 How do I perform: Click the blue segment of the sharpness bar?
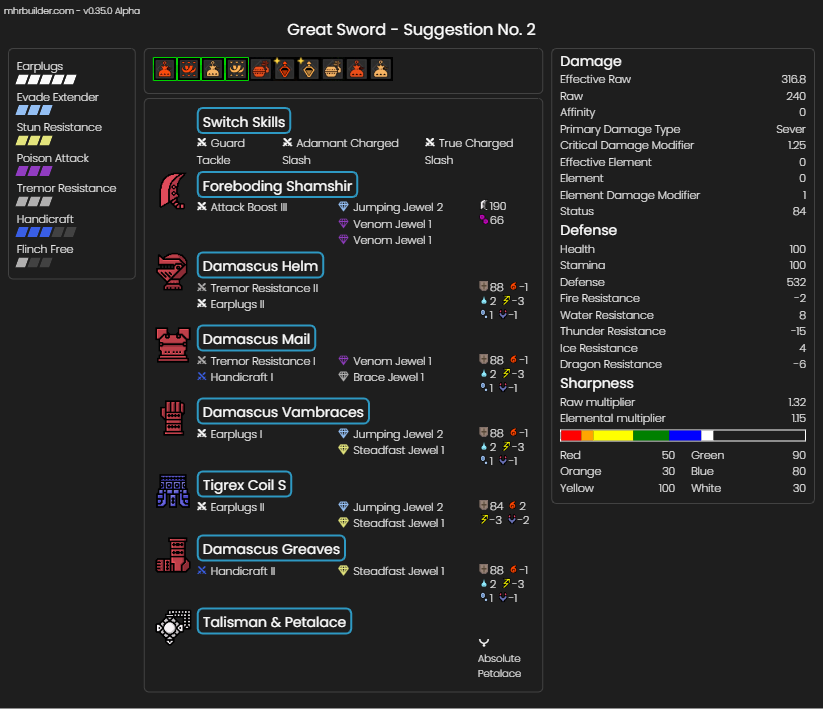point(685,435)
